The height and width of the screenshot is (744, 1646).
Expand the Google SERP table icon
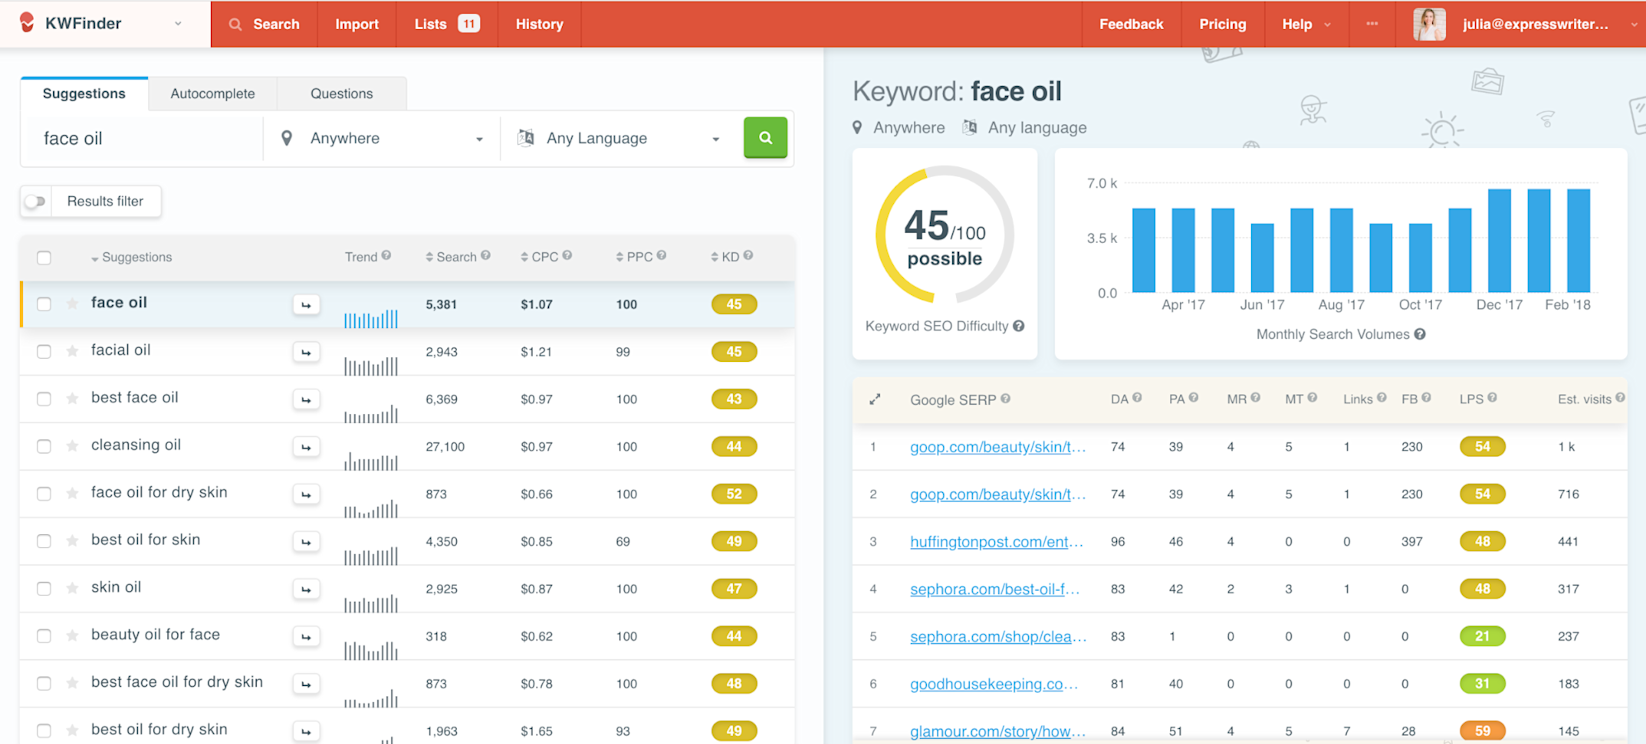875,399
